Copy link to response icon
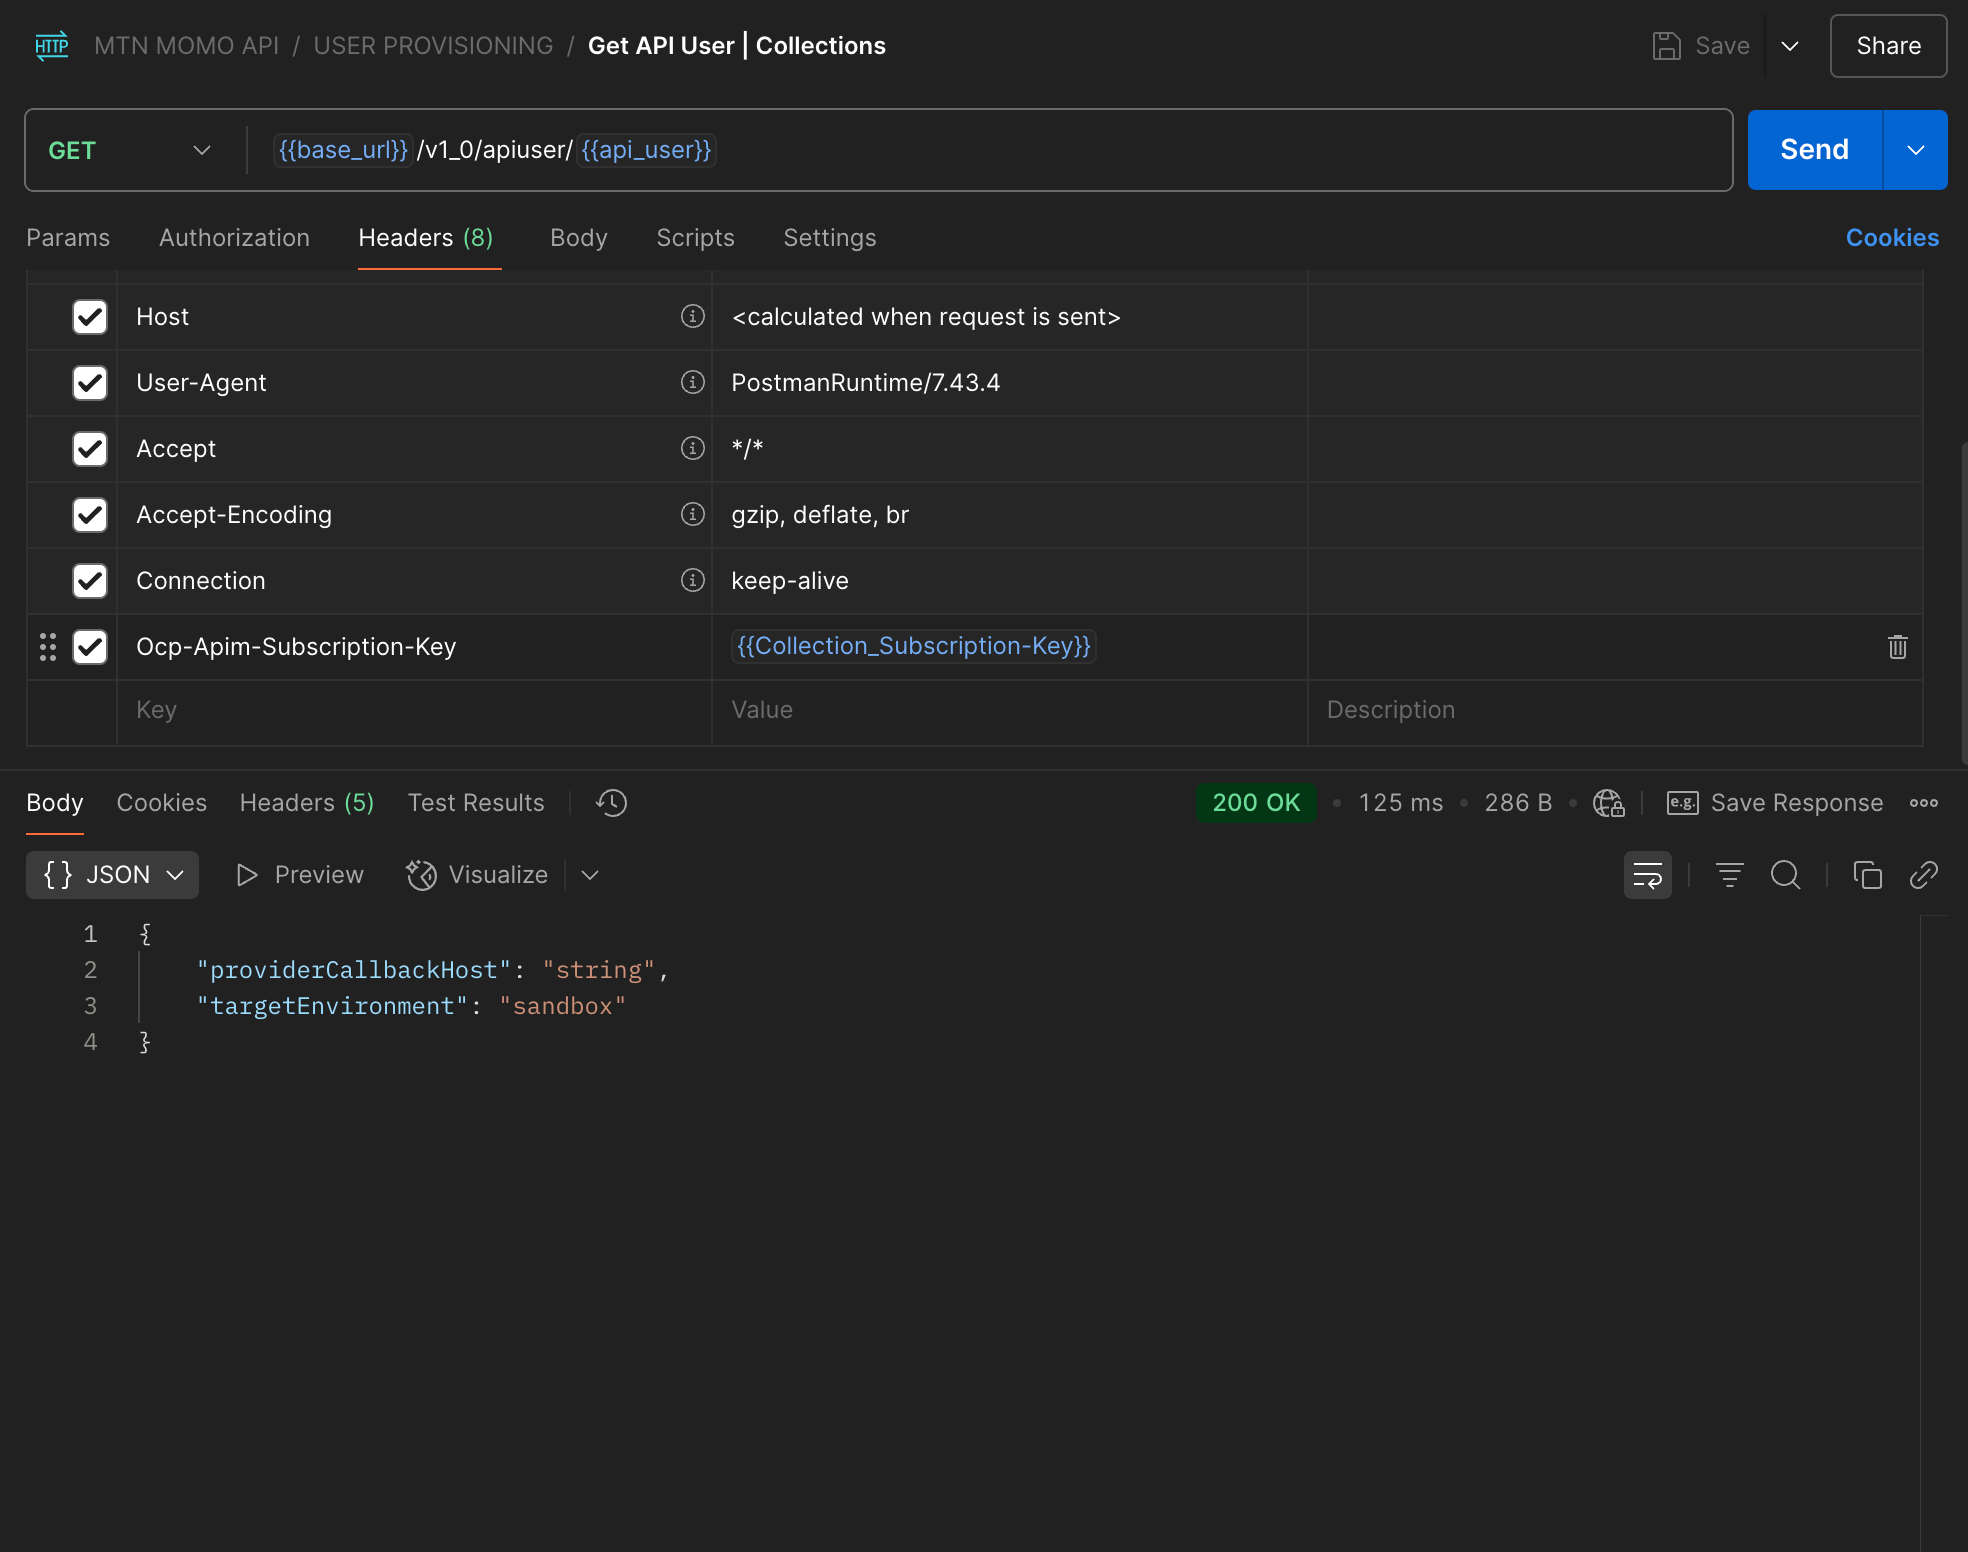The width and height of the screenshot is (1968, 1552). tap(1923, 875)
